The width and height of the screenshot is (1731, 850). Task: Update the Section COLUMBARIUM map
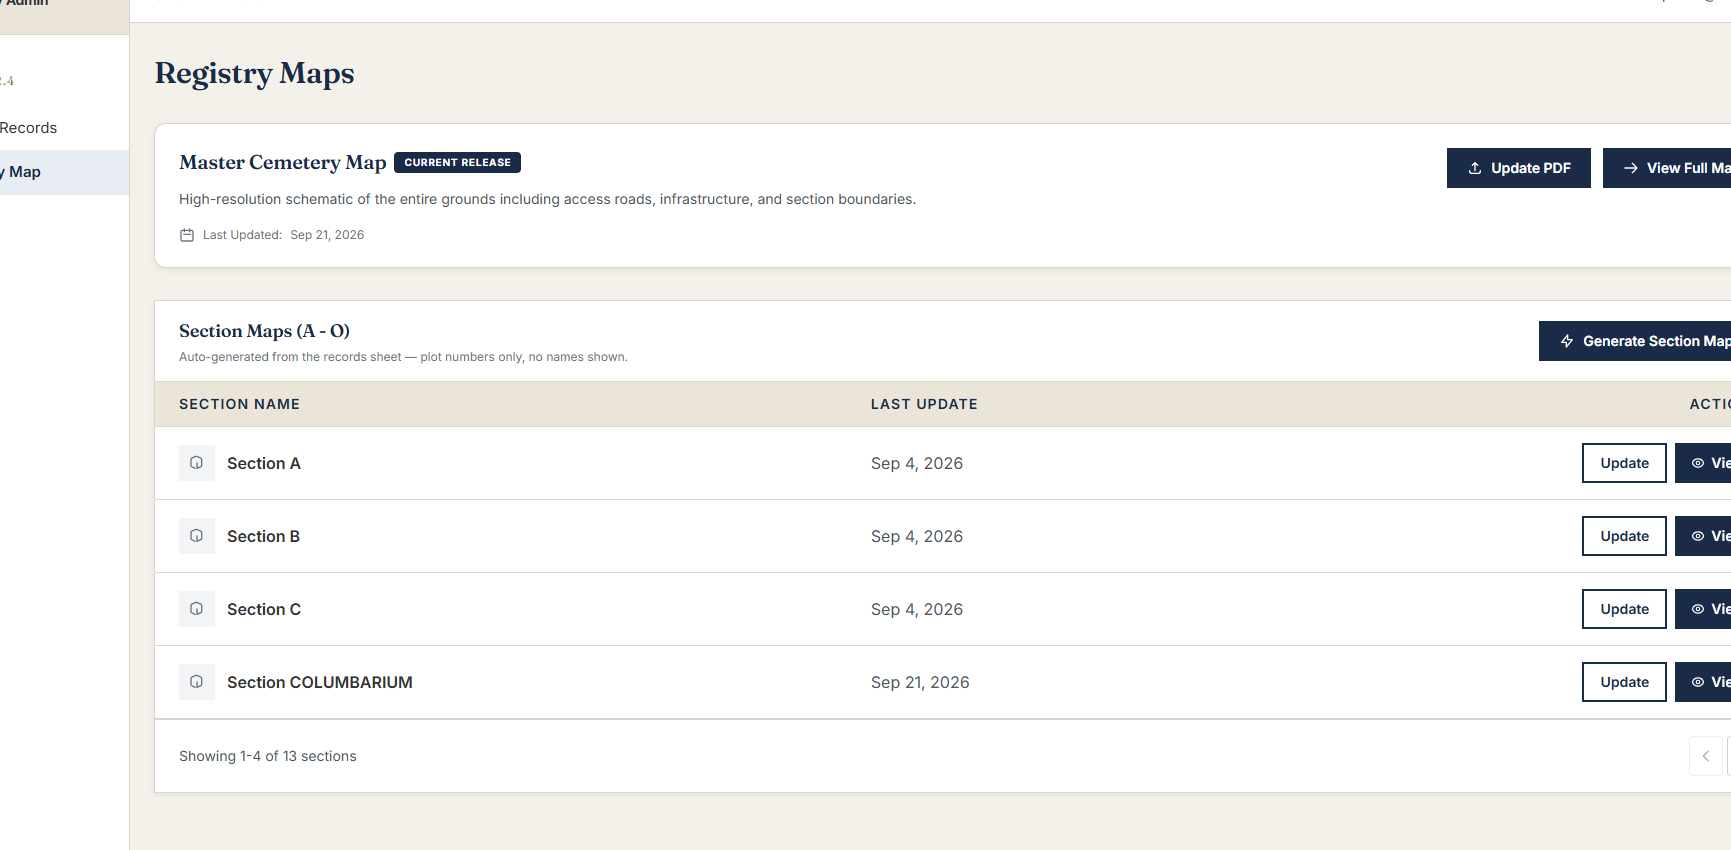coord(1624,682)
